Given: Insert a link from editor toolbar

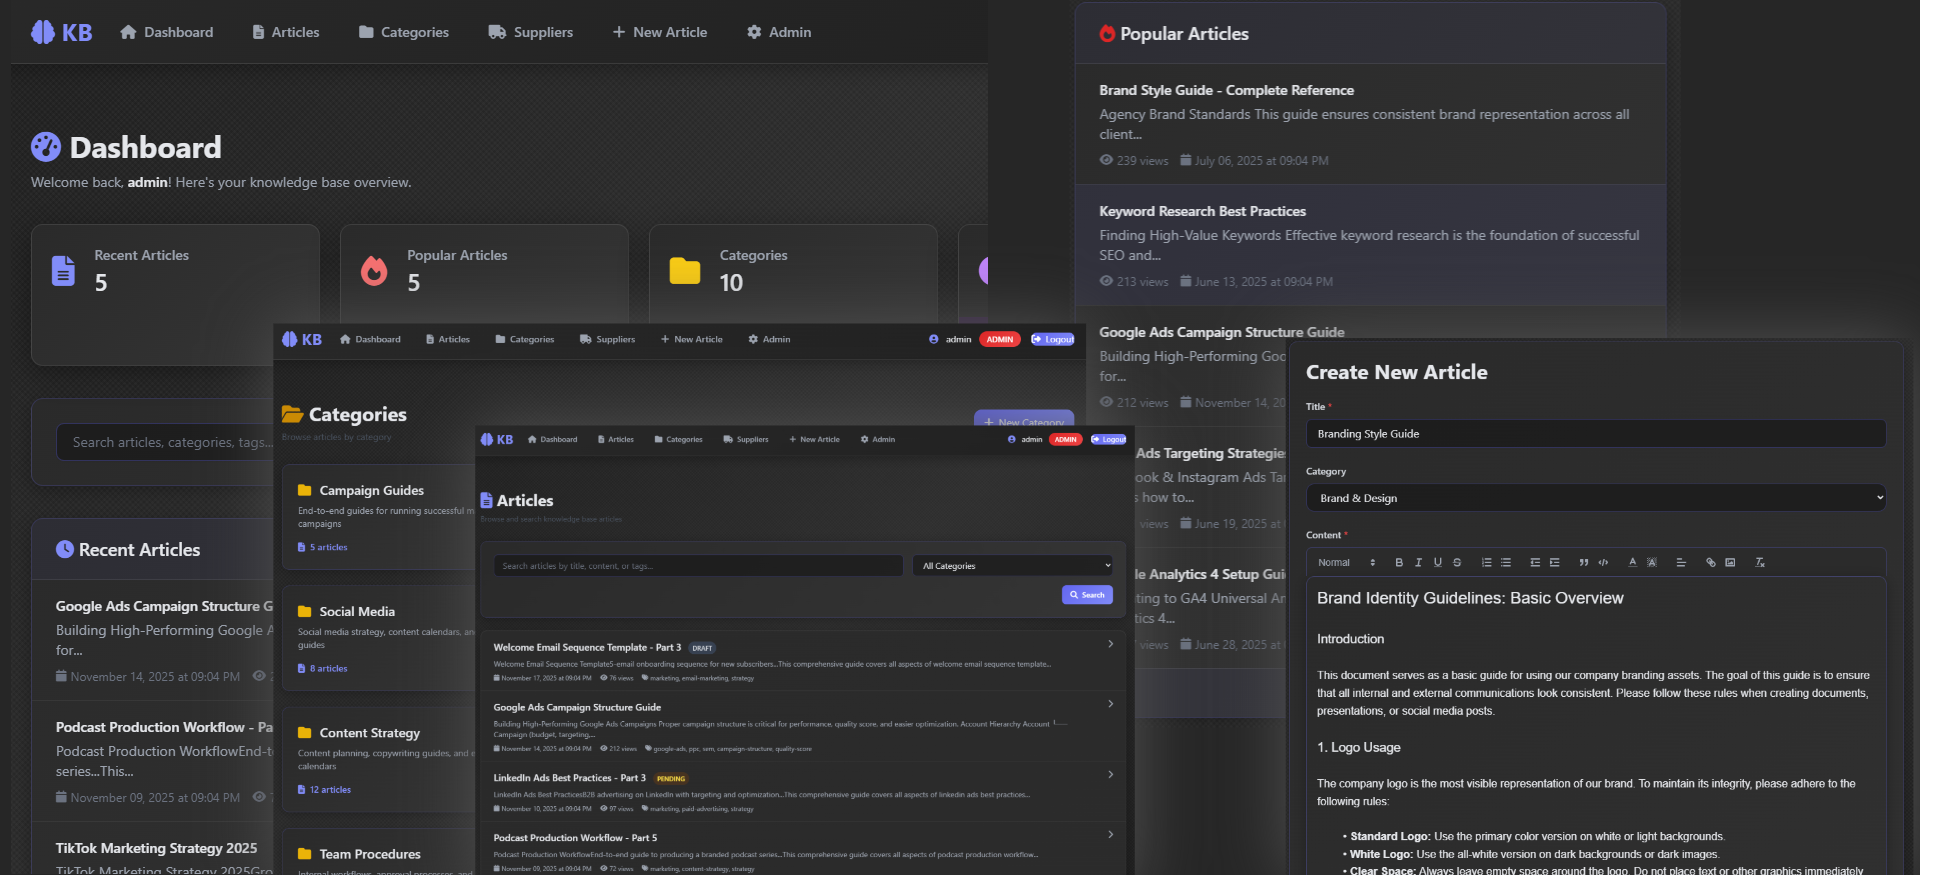Looking at the screenshot, I should 1711,562.
